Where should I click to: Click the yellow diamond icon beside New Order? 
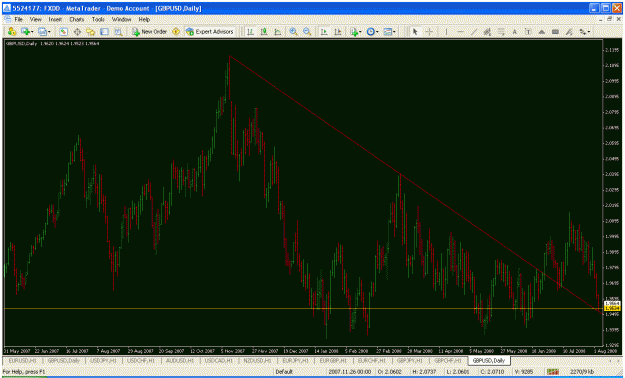pos(176,32)
